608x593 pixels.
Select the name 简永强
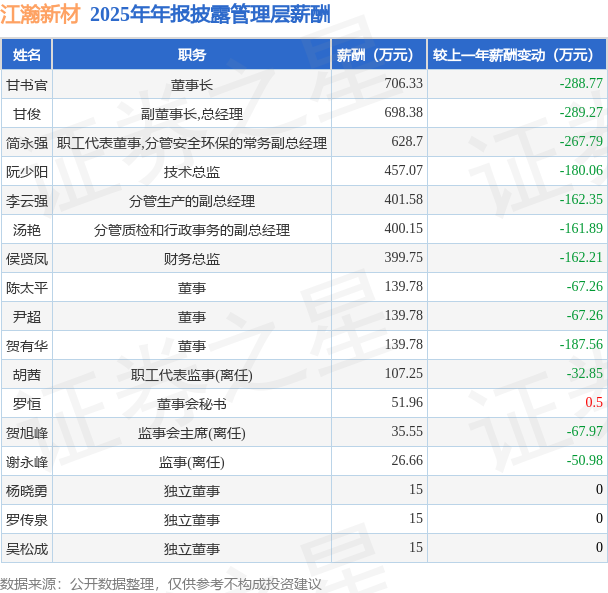(27, 143)
